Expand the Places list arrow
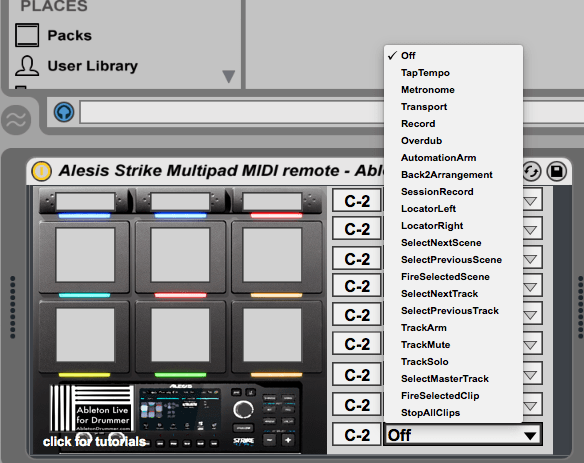584x463 pixels. click(228, 76)
